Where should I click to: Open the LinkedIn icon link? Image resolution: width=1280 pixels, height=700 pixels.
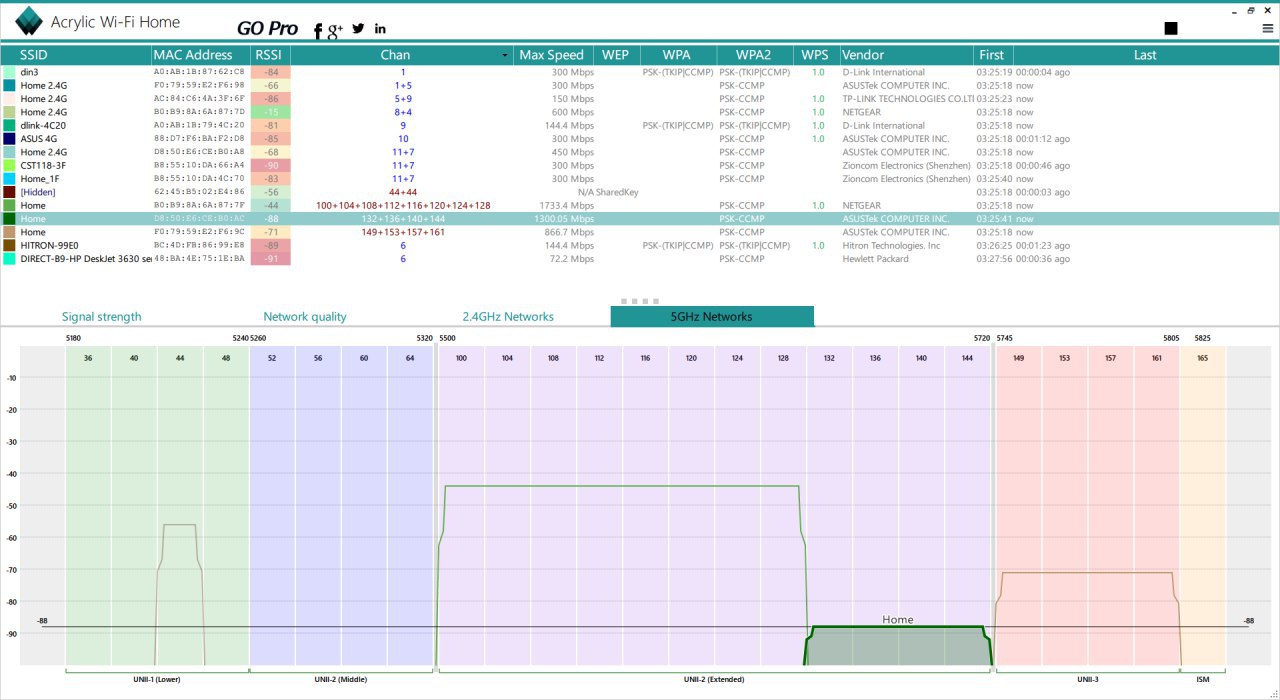click(x=380, y=29)
